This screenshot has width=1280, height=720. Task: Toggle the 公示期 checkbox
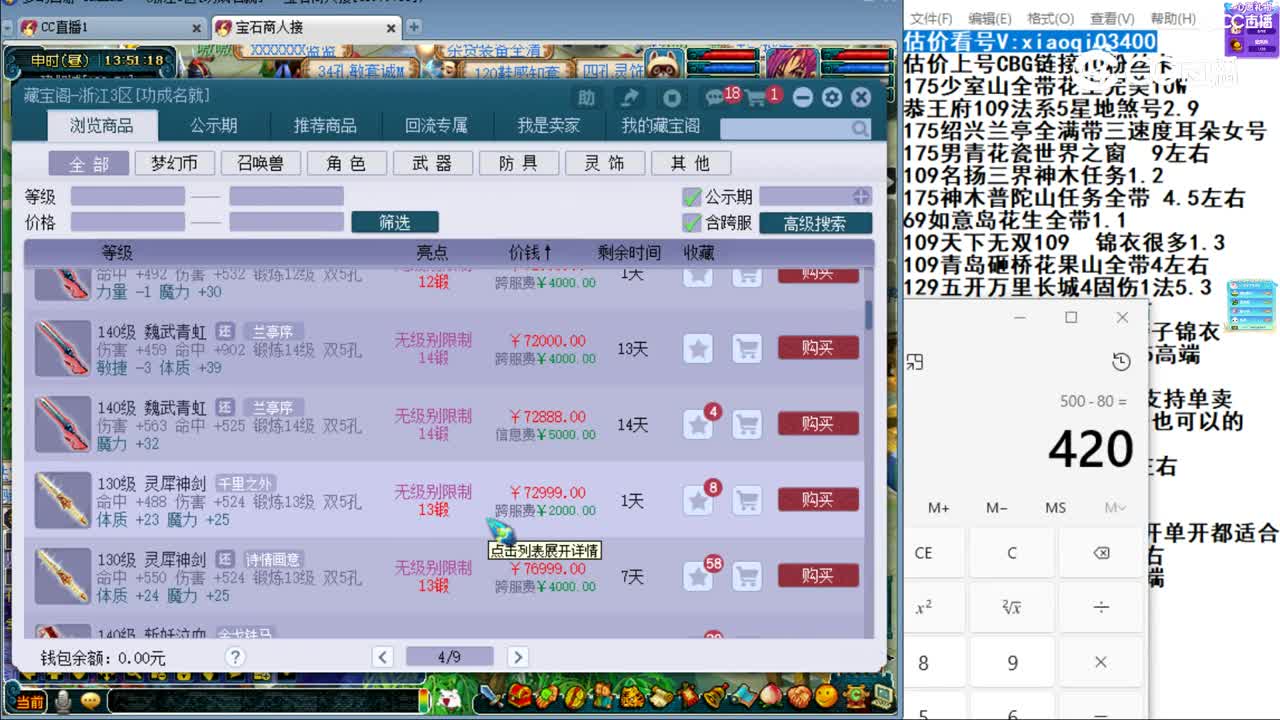coord(691,197)
